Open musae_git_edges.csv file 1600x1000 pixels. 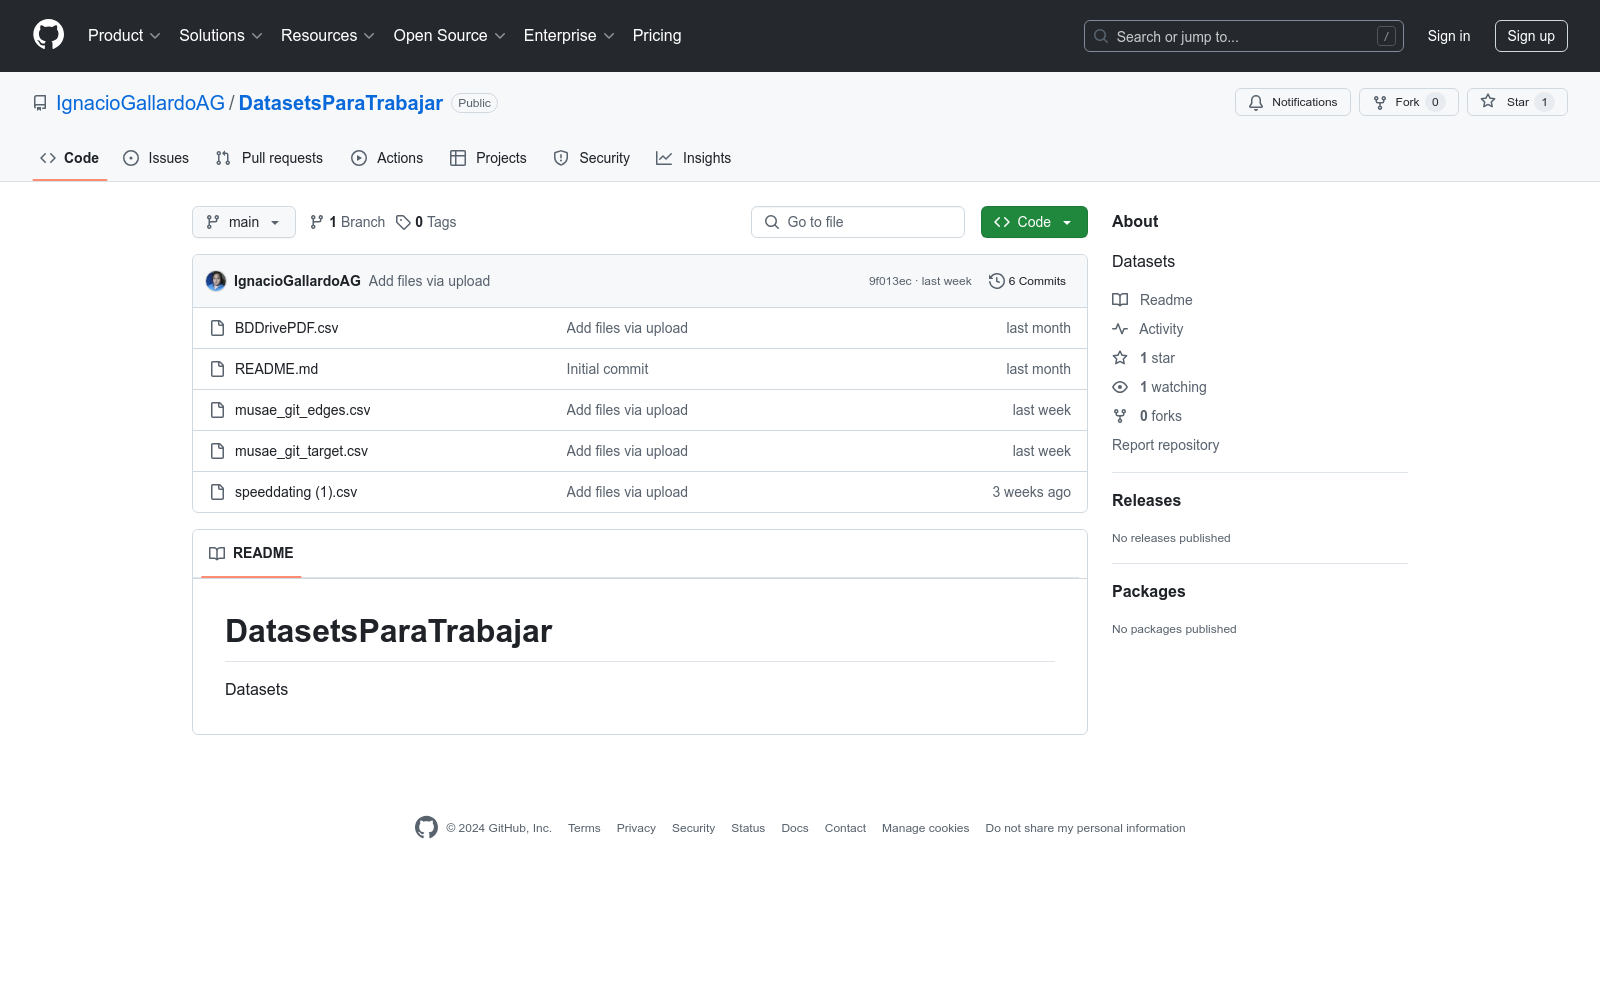click(303, 410)
